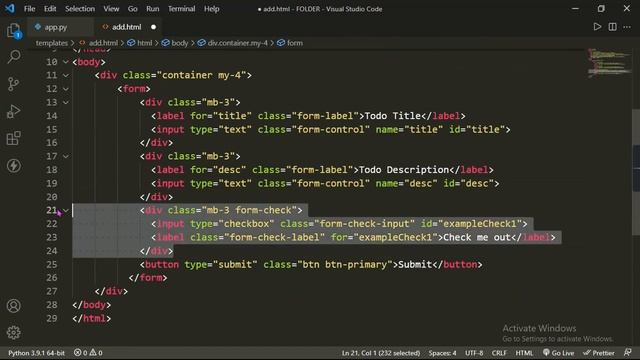
Task: Click the 'Submit' button text in code
Action: click(x=415, y=264)
